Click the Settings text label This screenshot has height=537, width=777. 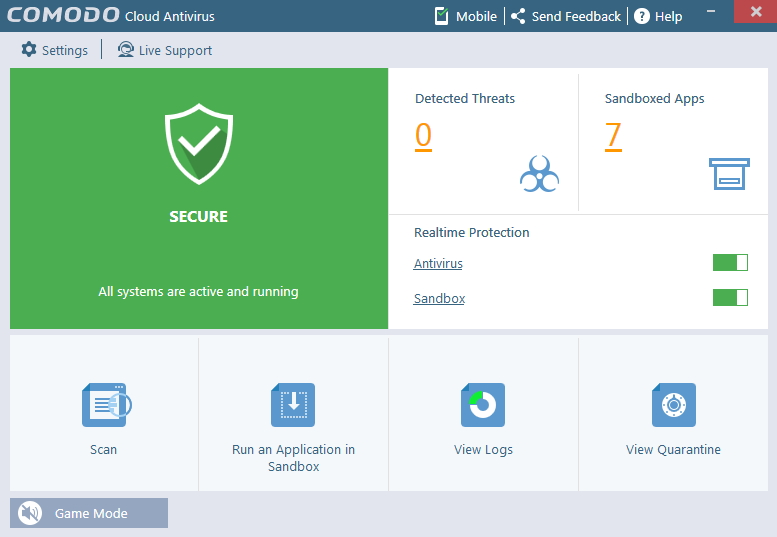[x=65, y=51]
